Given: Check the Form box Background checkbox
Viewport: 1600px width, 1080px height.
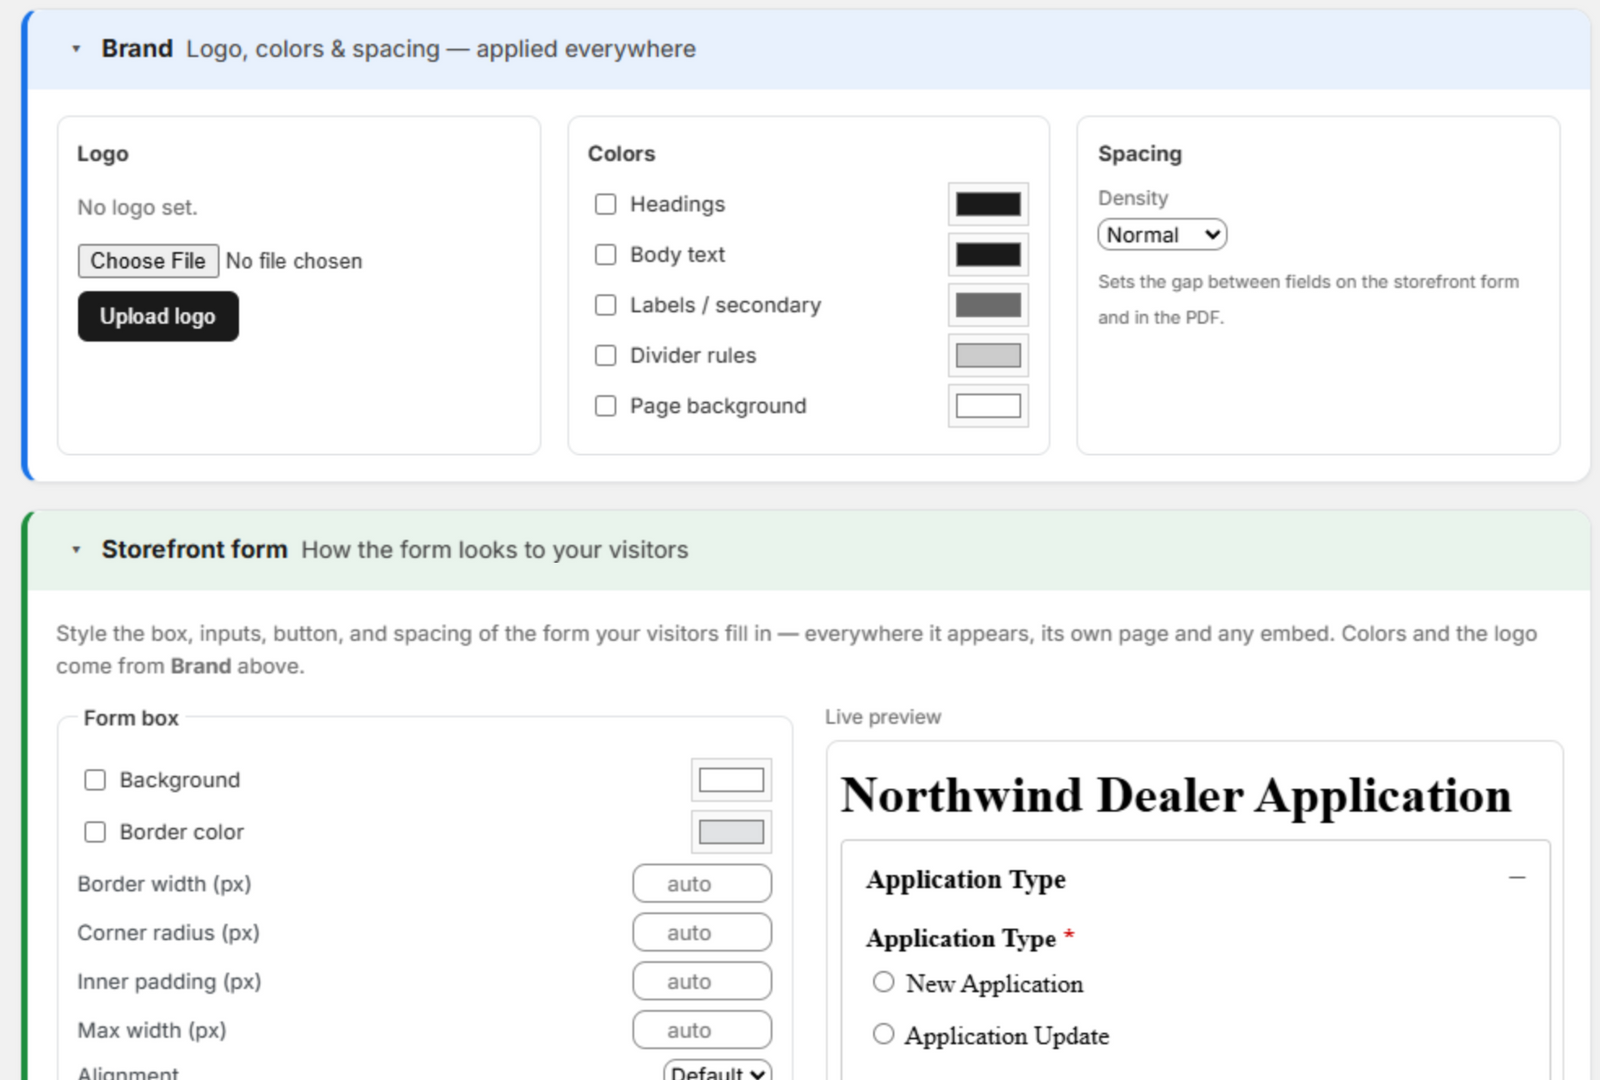Looking at the screenshot, I should 95,780.
